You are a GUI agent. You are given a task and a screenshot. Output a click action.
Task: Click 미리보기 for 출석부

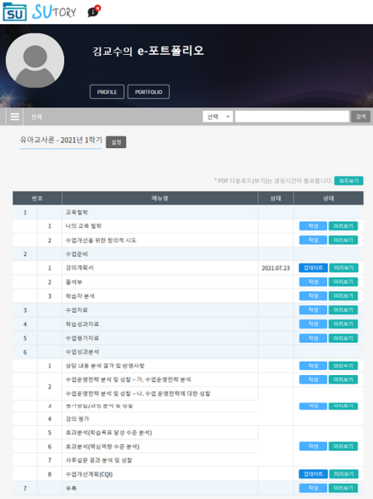(x=343, y=282)
